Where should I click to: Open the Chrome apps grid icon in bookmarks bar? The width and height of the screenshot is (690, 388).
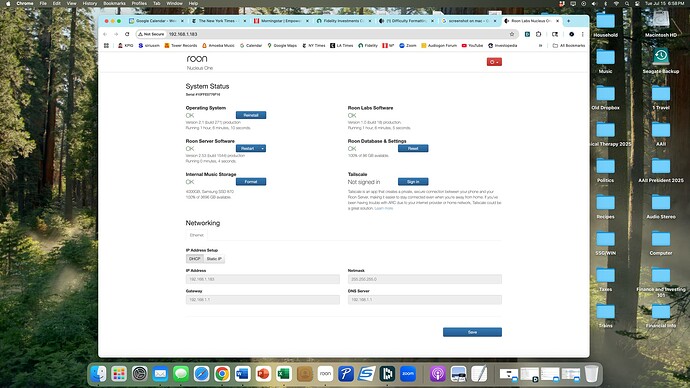click(x=106, y=45)
